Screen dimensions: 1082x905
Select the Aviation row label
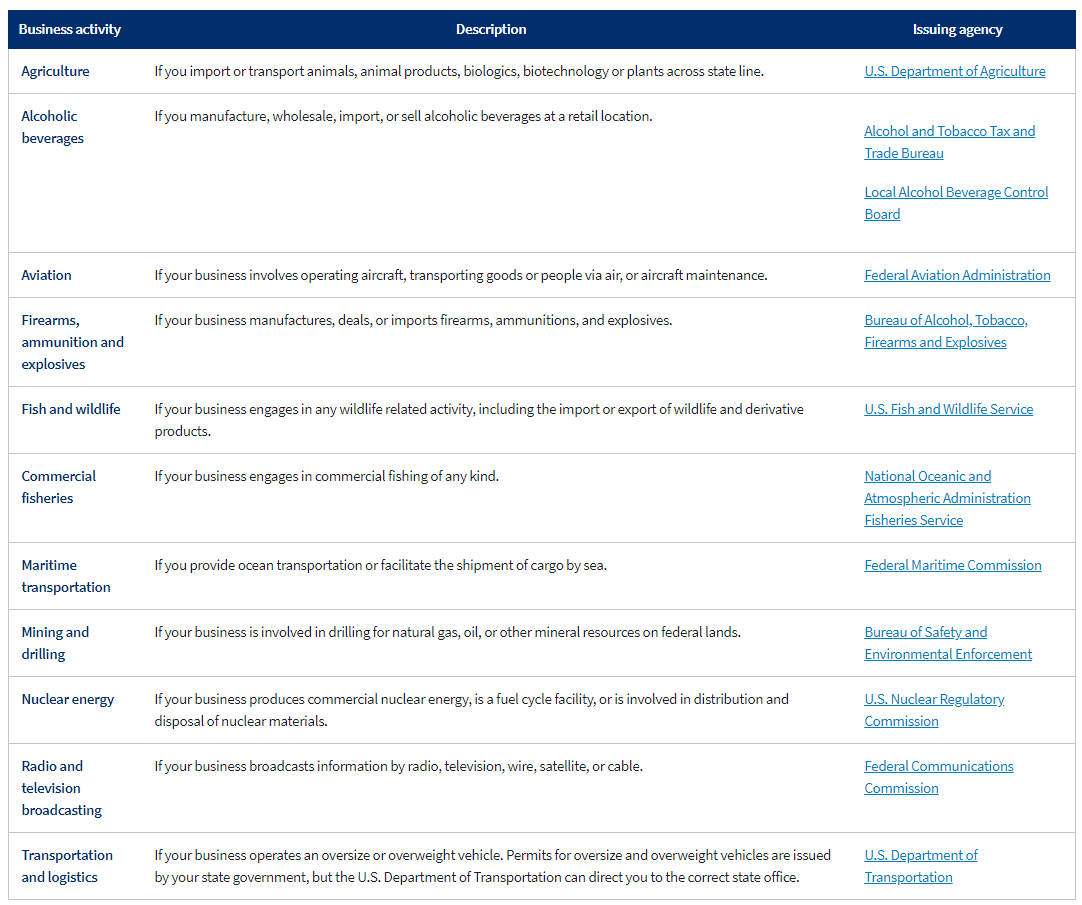[x=46, y=275]
